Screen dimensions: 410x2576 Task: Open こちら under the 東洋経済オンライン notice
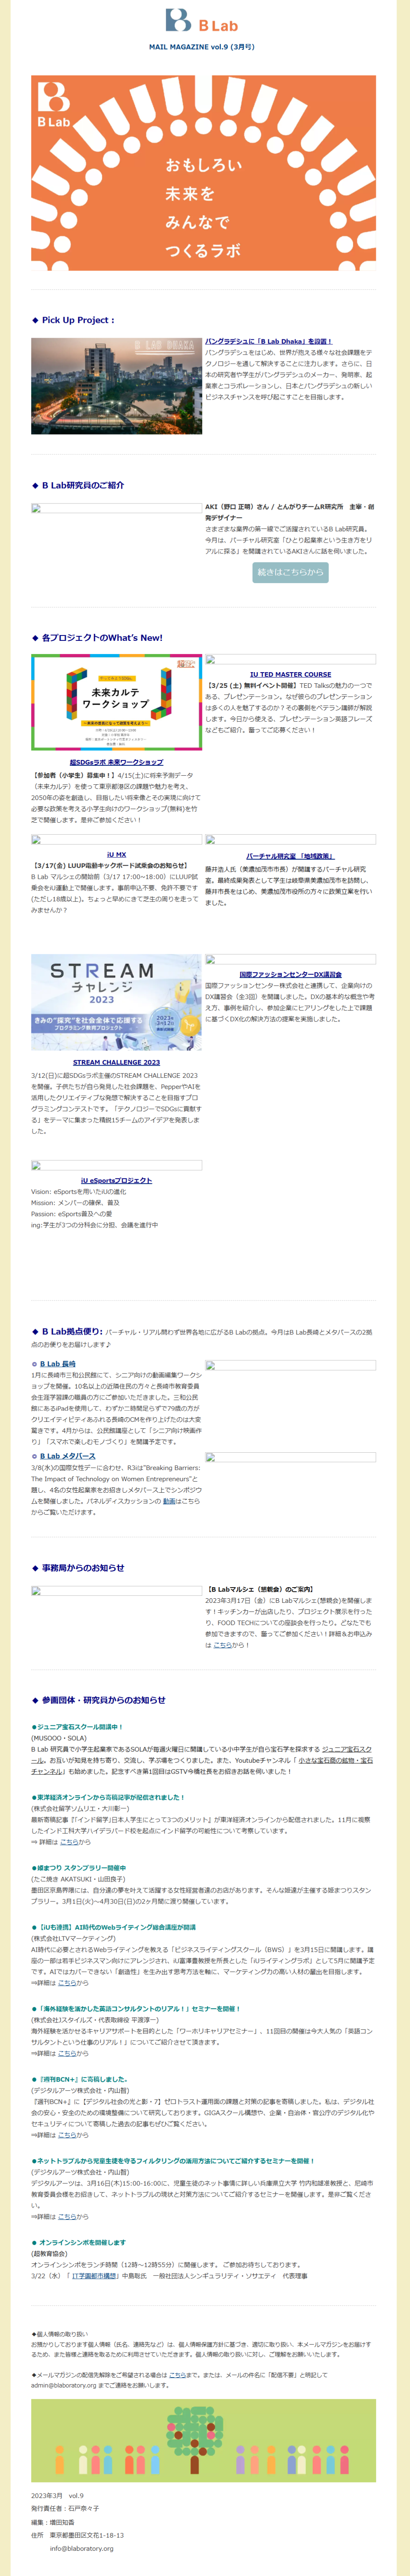[x=69, y=1842]
